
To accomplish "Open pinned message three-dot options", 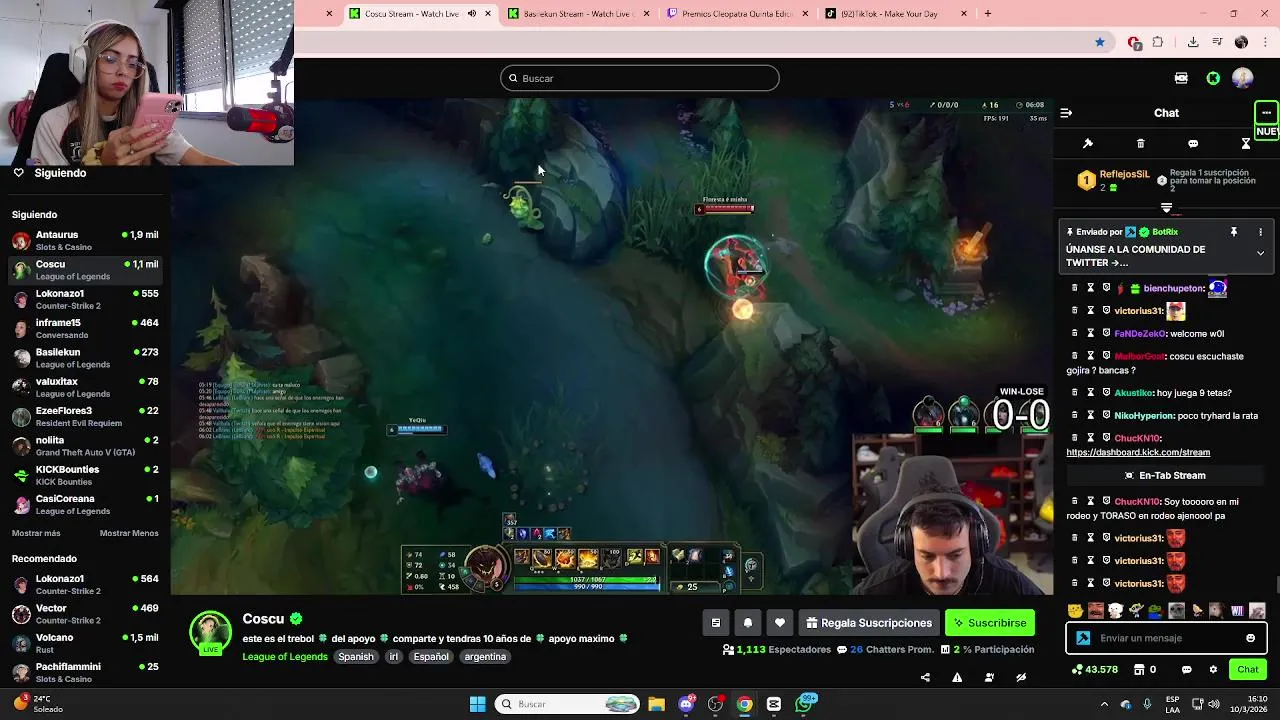I will point(1260,232).
